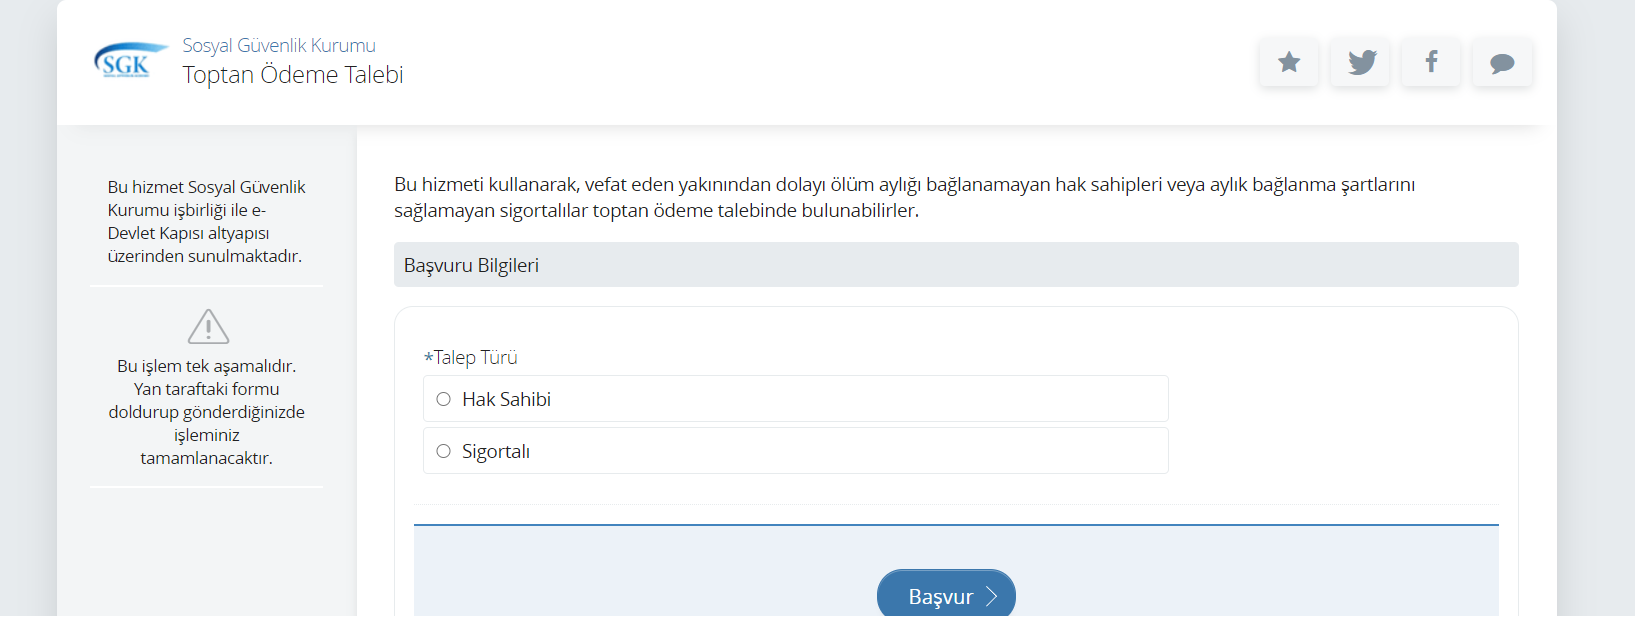Click the chevron arrow inside Başvur button
The image size is (1635, 618).
[x=991, y=597]
